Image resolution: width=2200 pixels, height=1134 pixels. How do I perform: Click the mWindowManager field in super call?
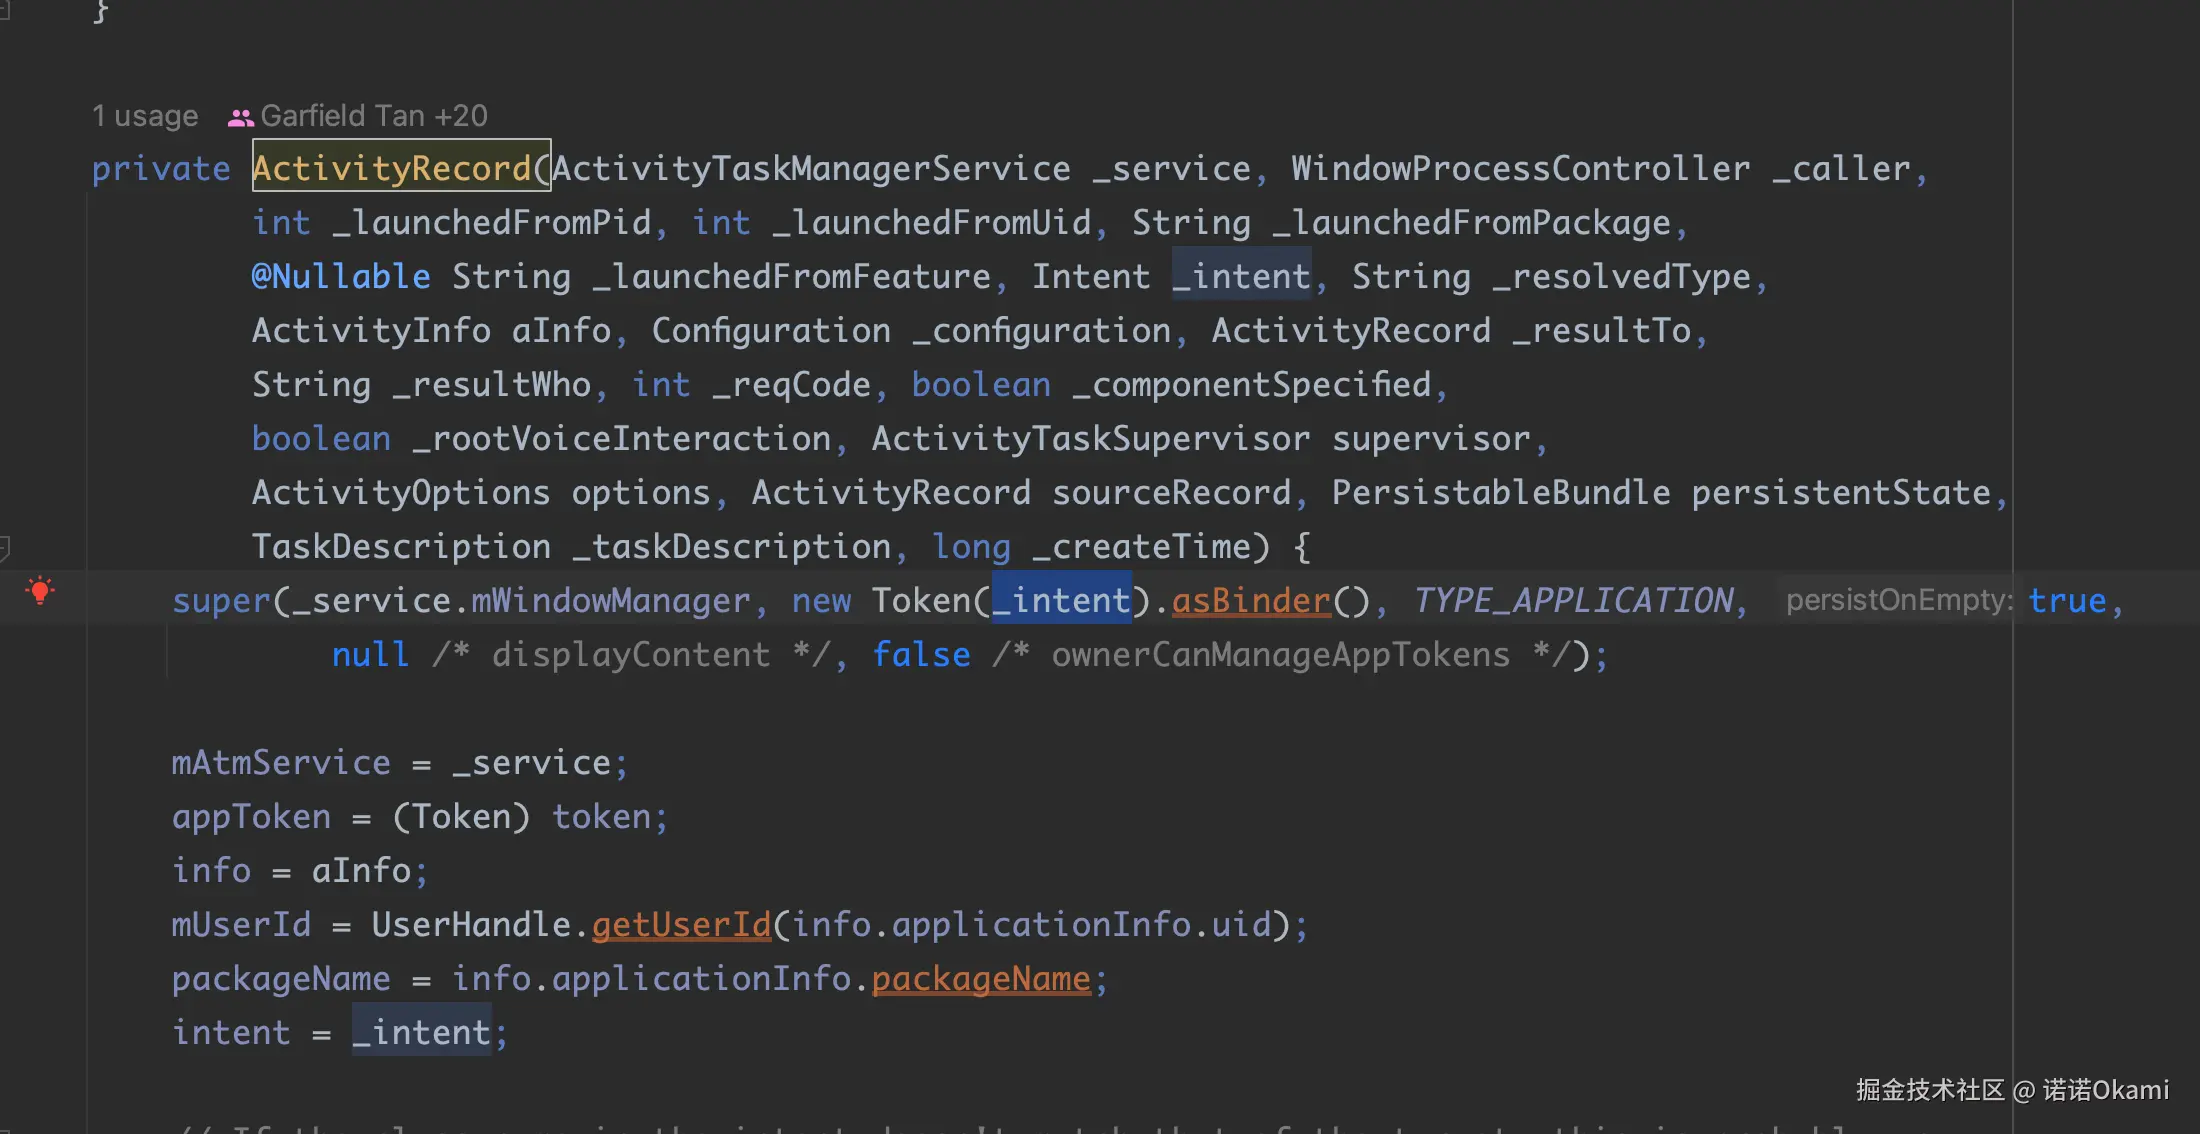tap(610, 600)
